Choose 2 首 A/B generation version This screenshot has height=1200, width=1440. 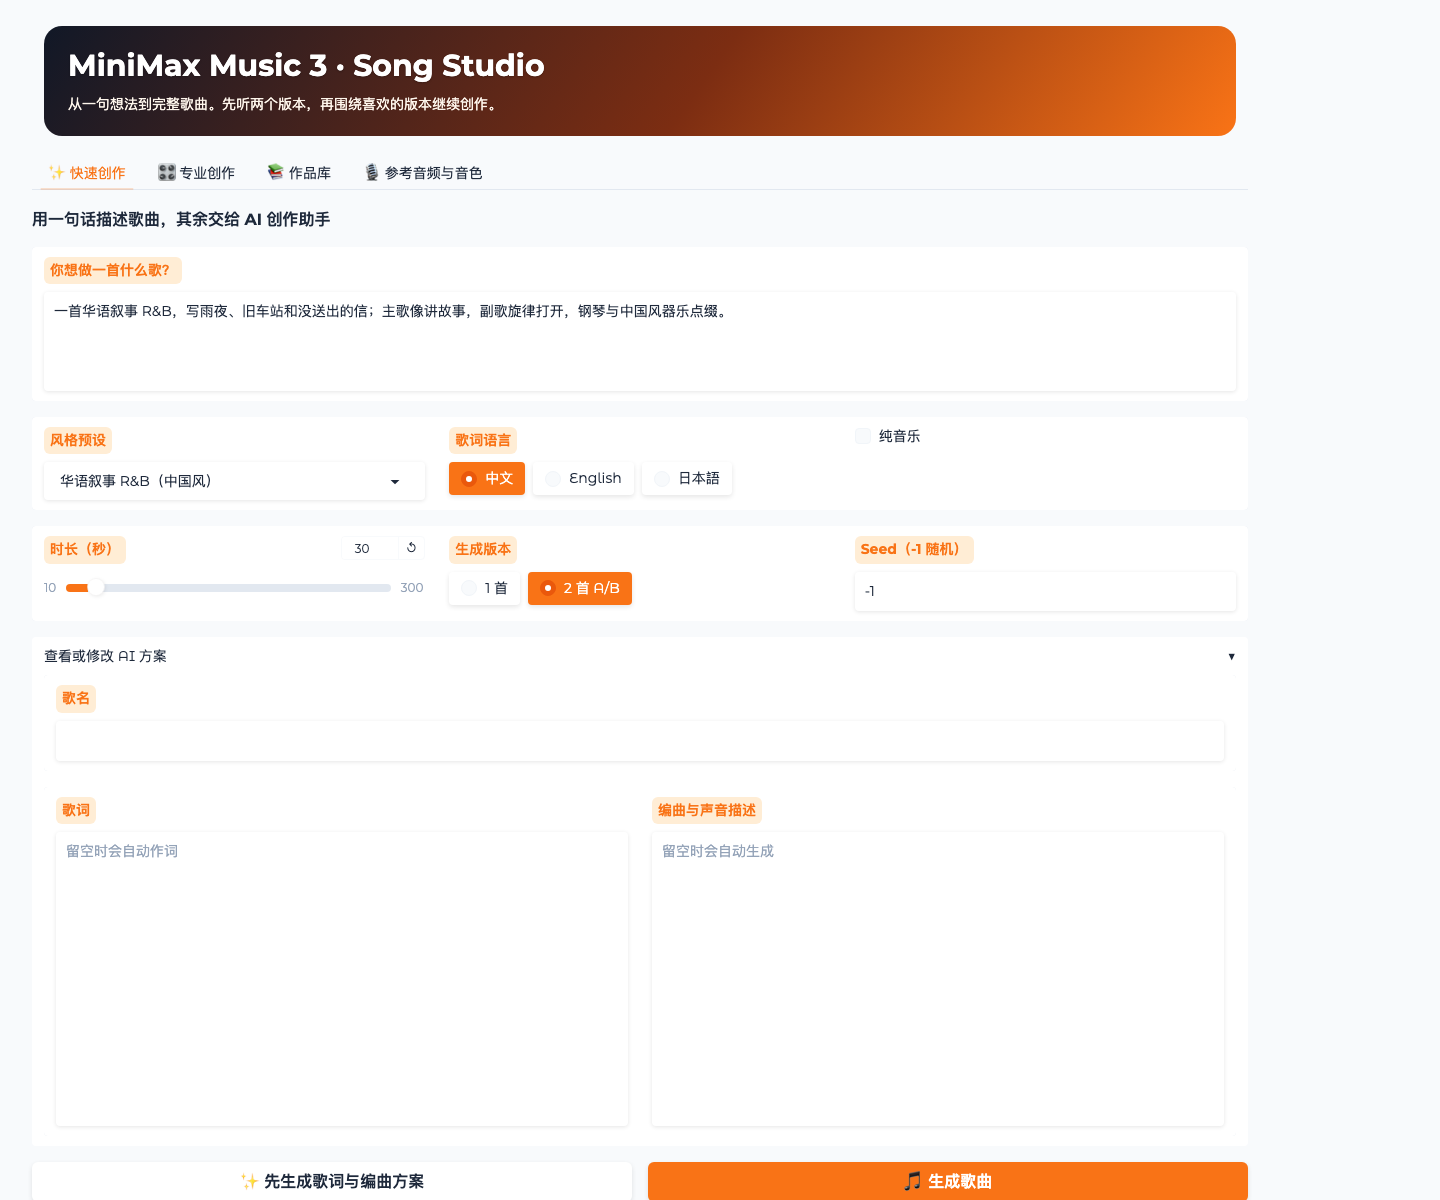click(x=580, y=588)
